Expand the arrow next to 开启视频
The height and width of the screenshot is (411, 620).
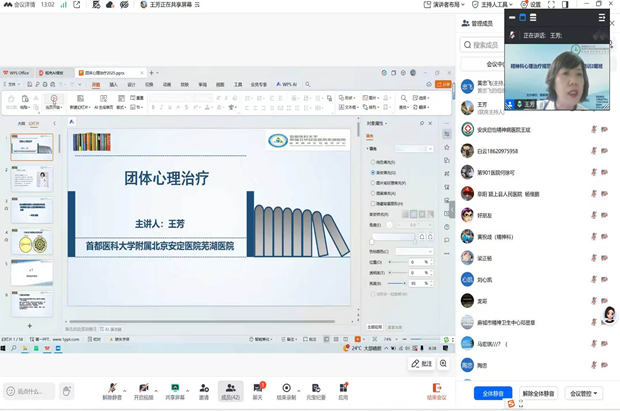[x=156, y=391]
